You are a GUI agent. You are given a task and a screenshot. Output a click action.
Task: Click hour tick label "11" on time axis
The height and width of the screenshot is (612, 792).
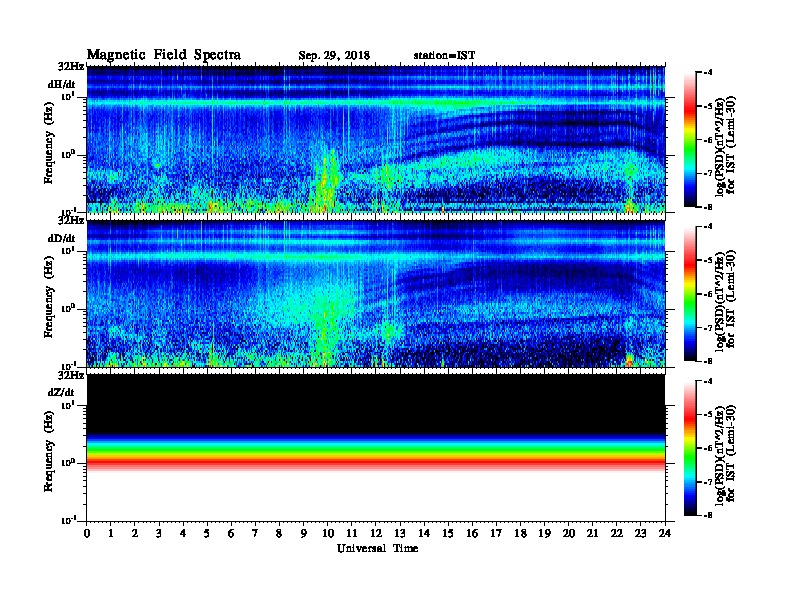pos(352,533)
